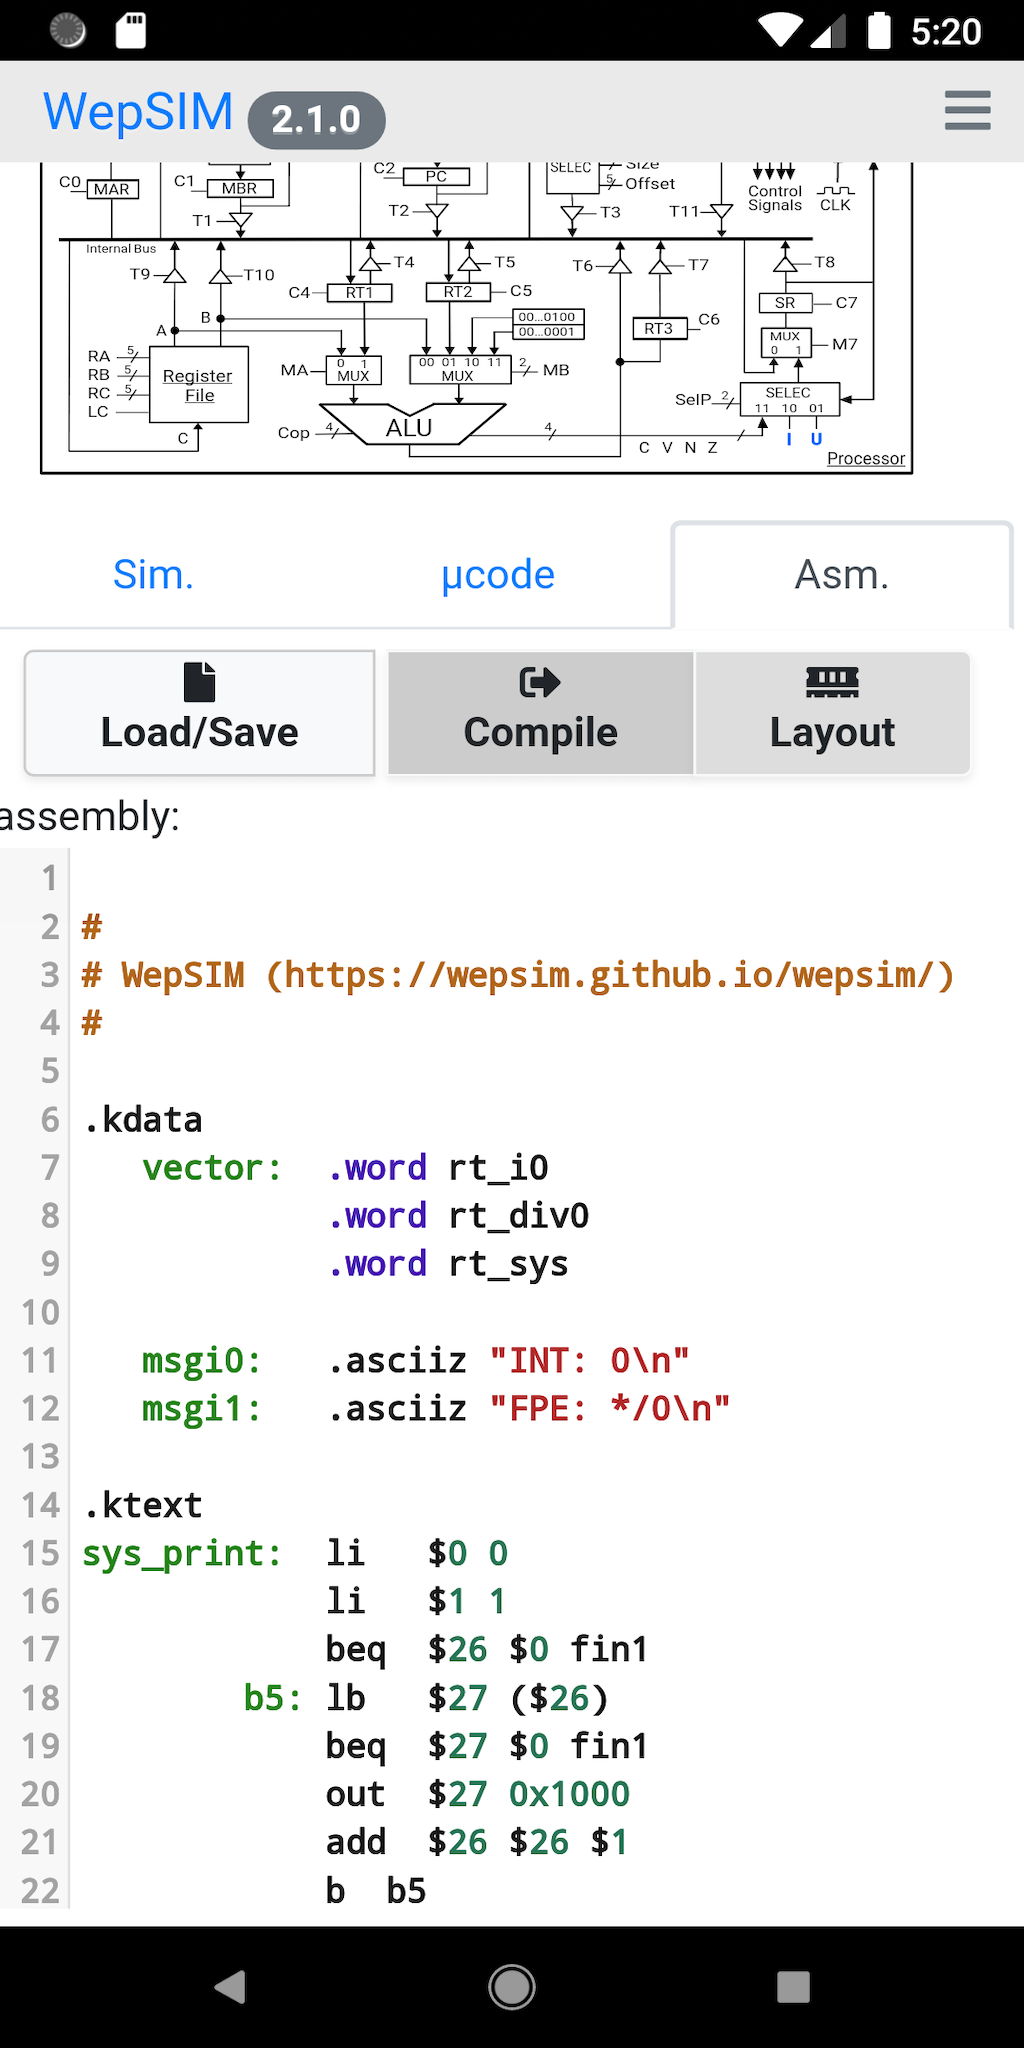This screenshot has height=2048, width=1024.
Task: Click the SR register in diagram
Action: (x=785, y=302)
